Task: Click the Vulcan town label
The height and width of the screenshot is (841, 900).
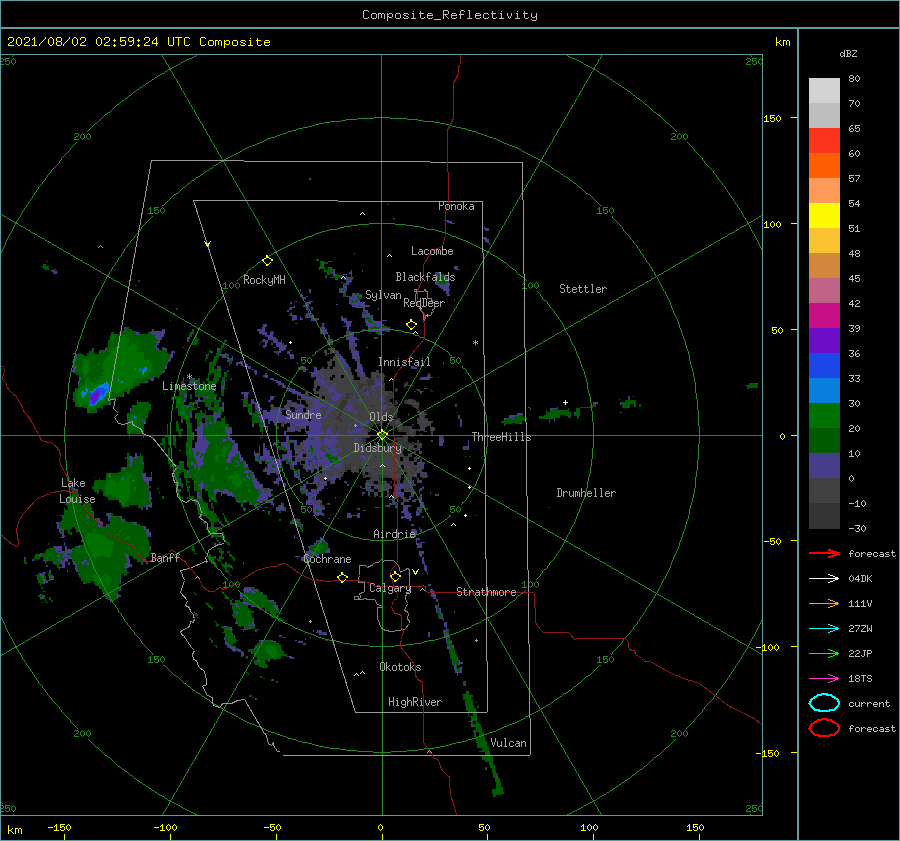Action: click(508, 743)
